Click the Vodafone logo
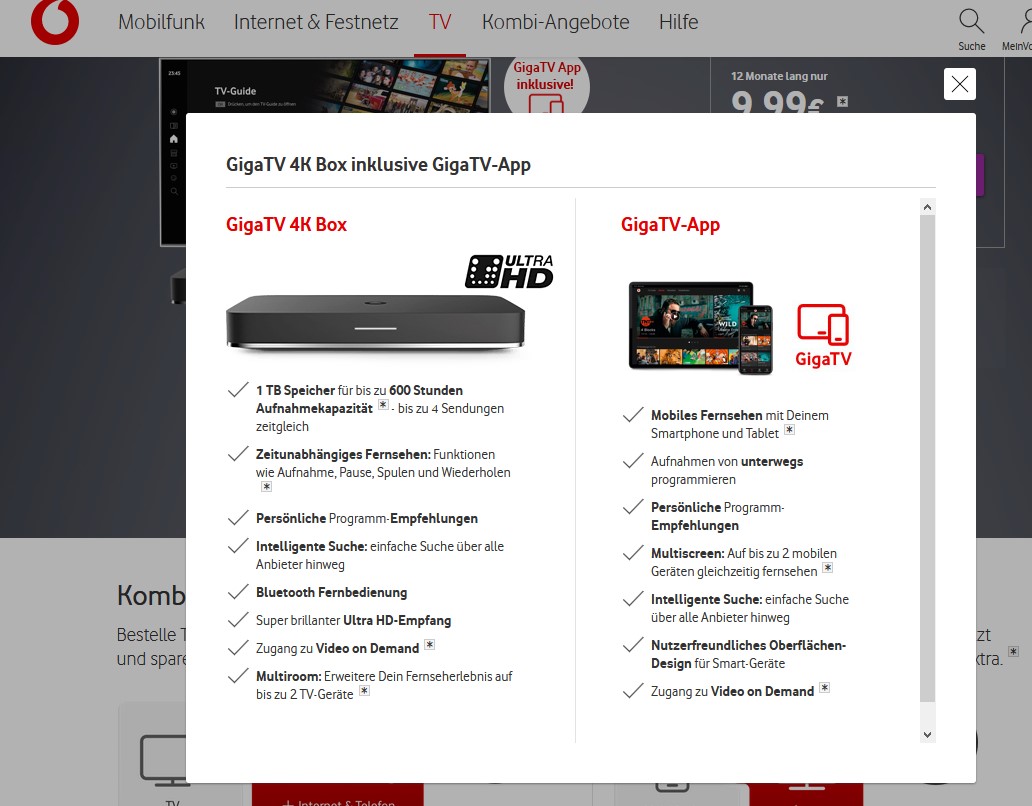This screenshot has height=806, width=1032. pos(55,22)
